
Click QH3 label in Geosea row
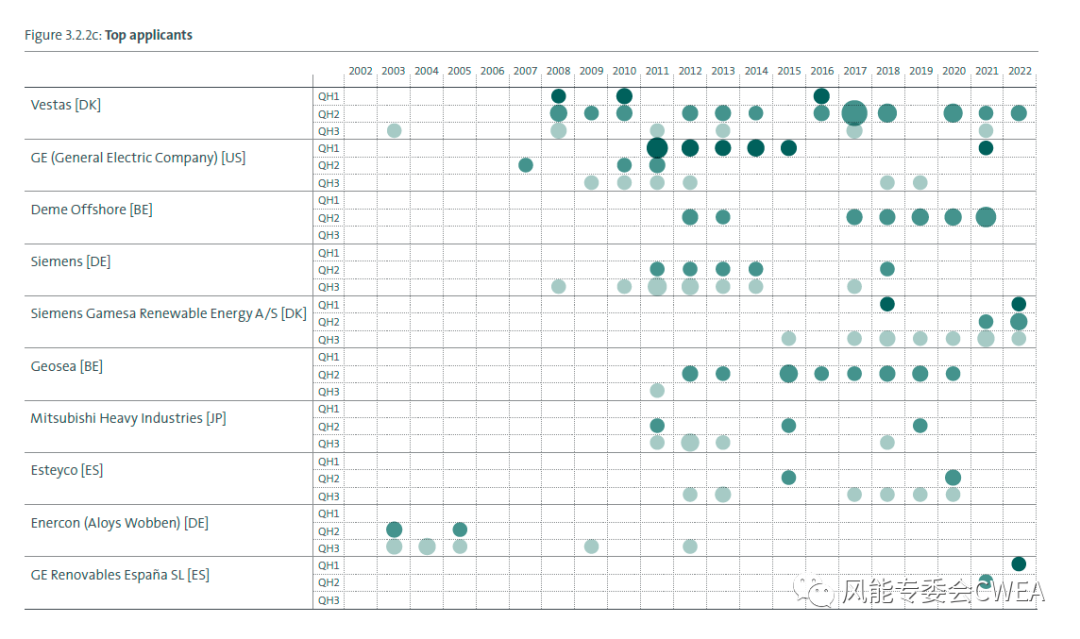329,392
